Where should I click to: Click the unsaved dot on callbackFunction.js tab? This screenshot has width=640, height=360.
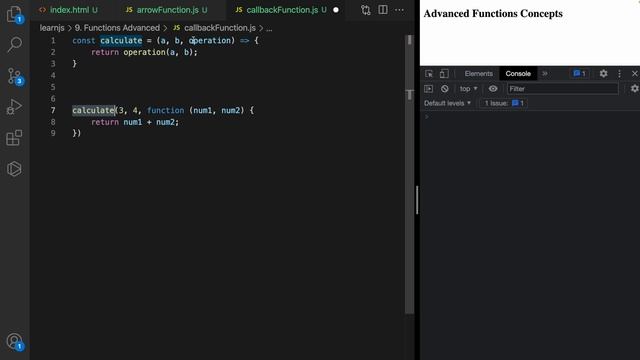[336, 10]
